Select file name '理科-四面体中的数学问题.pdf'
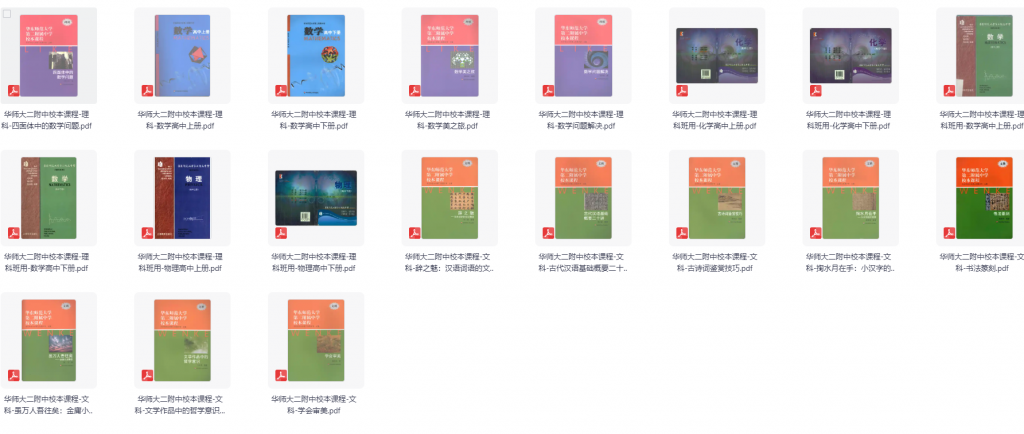1024x434 pixels. pyautogui.click(x=48, y=120)
